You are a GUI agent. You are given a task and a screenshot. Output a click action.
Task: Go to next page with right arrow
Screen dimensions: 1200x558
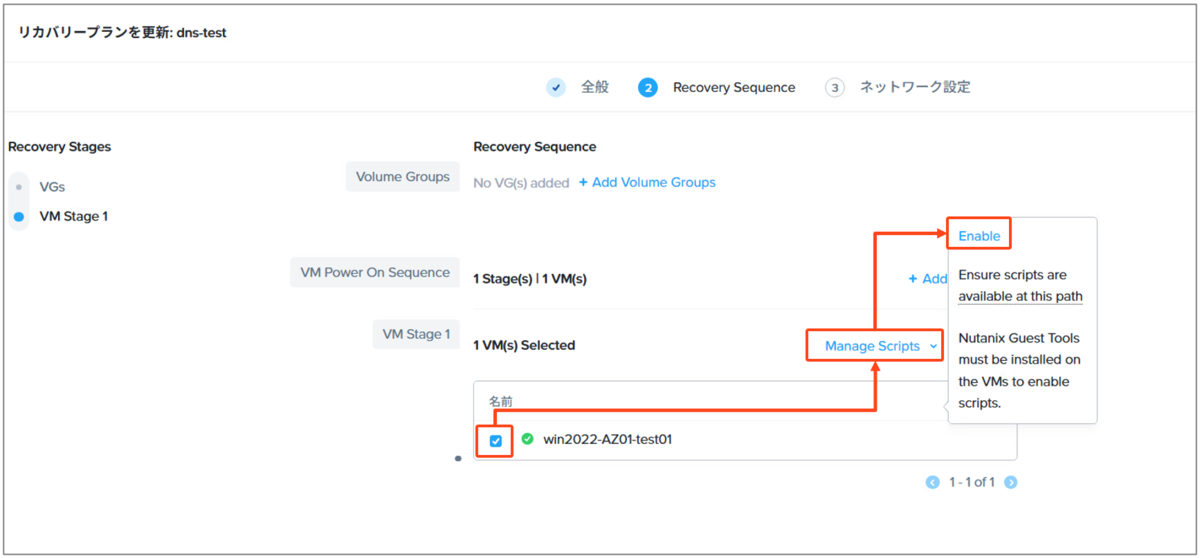pyautogui.click(x=1011, y=482)
